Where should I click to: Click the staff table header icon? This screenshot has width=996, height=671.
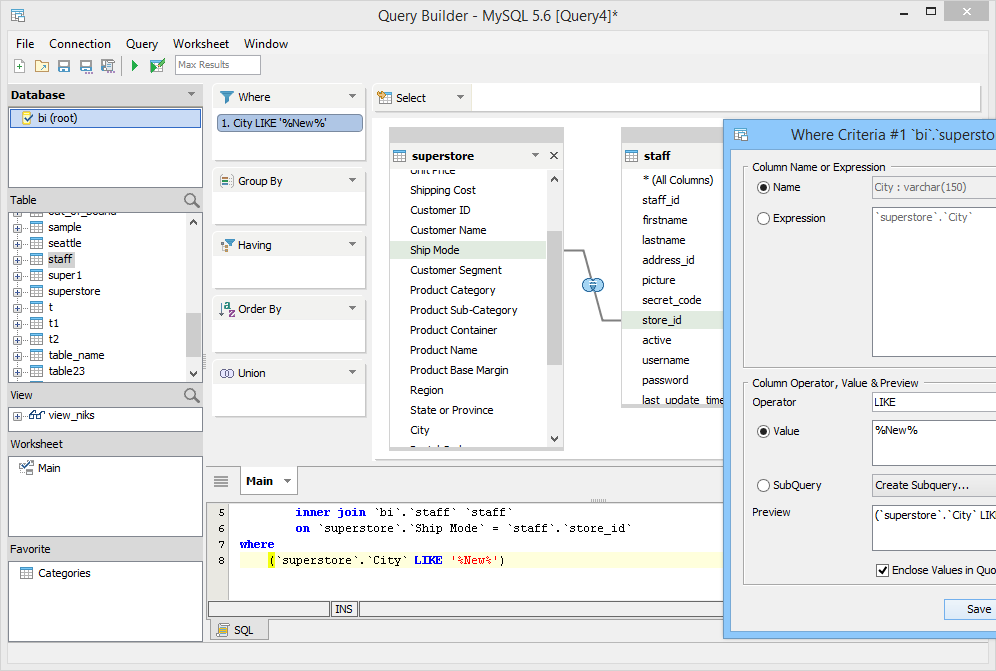click(631, 156)
